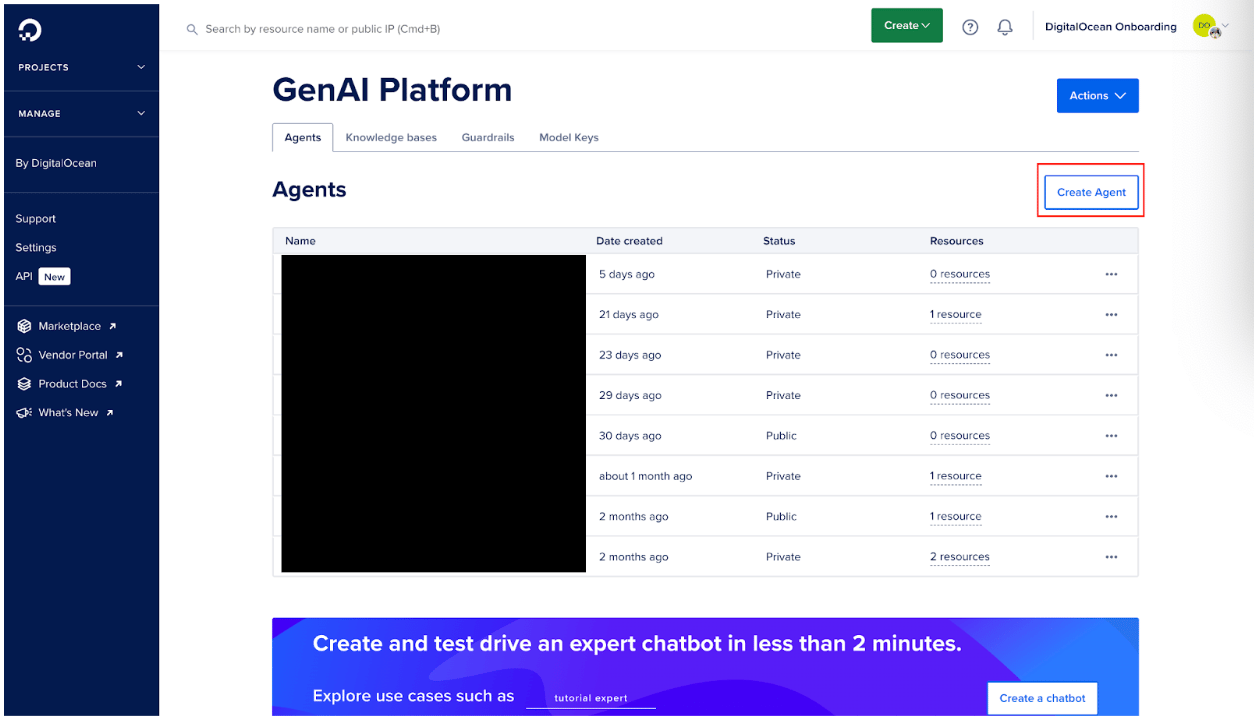
Task: Click the search magnifier icon
Action: coord(192,29)
